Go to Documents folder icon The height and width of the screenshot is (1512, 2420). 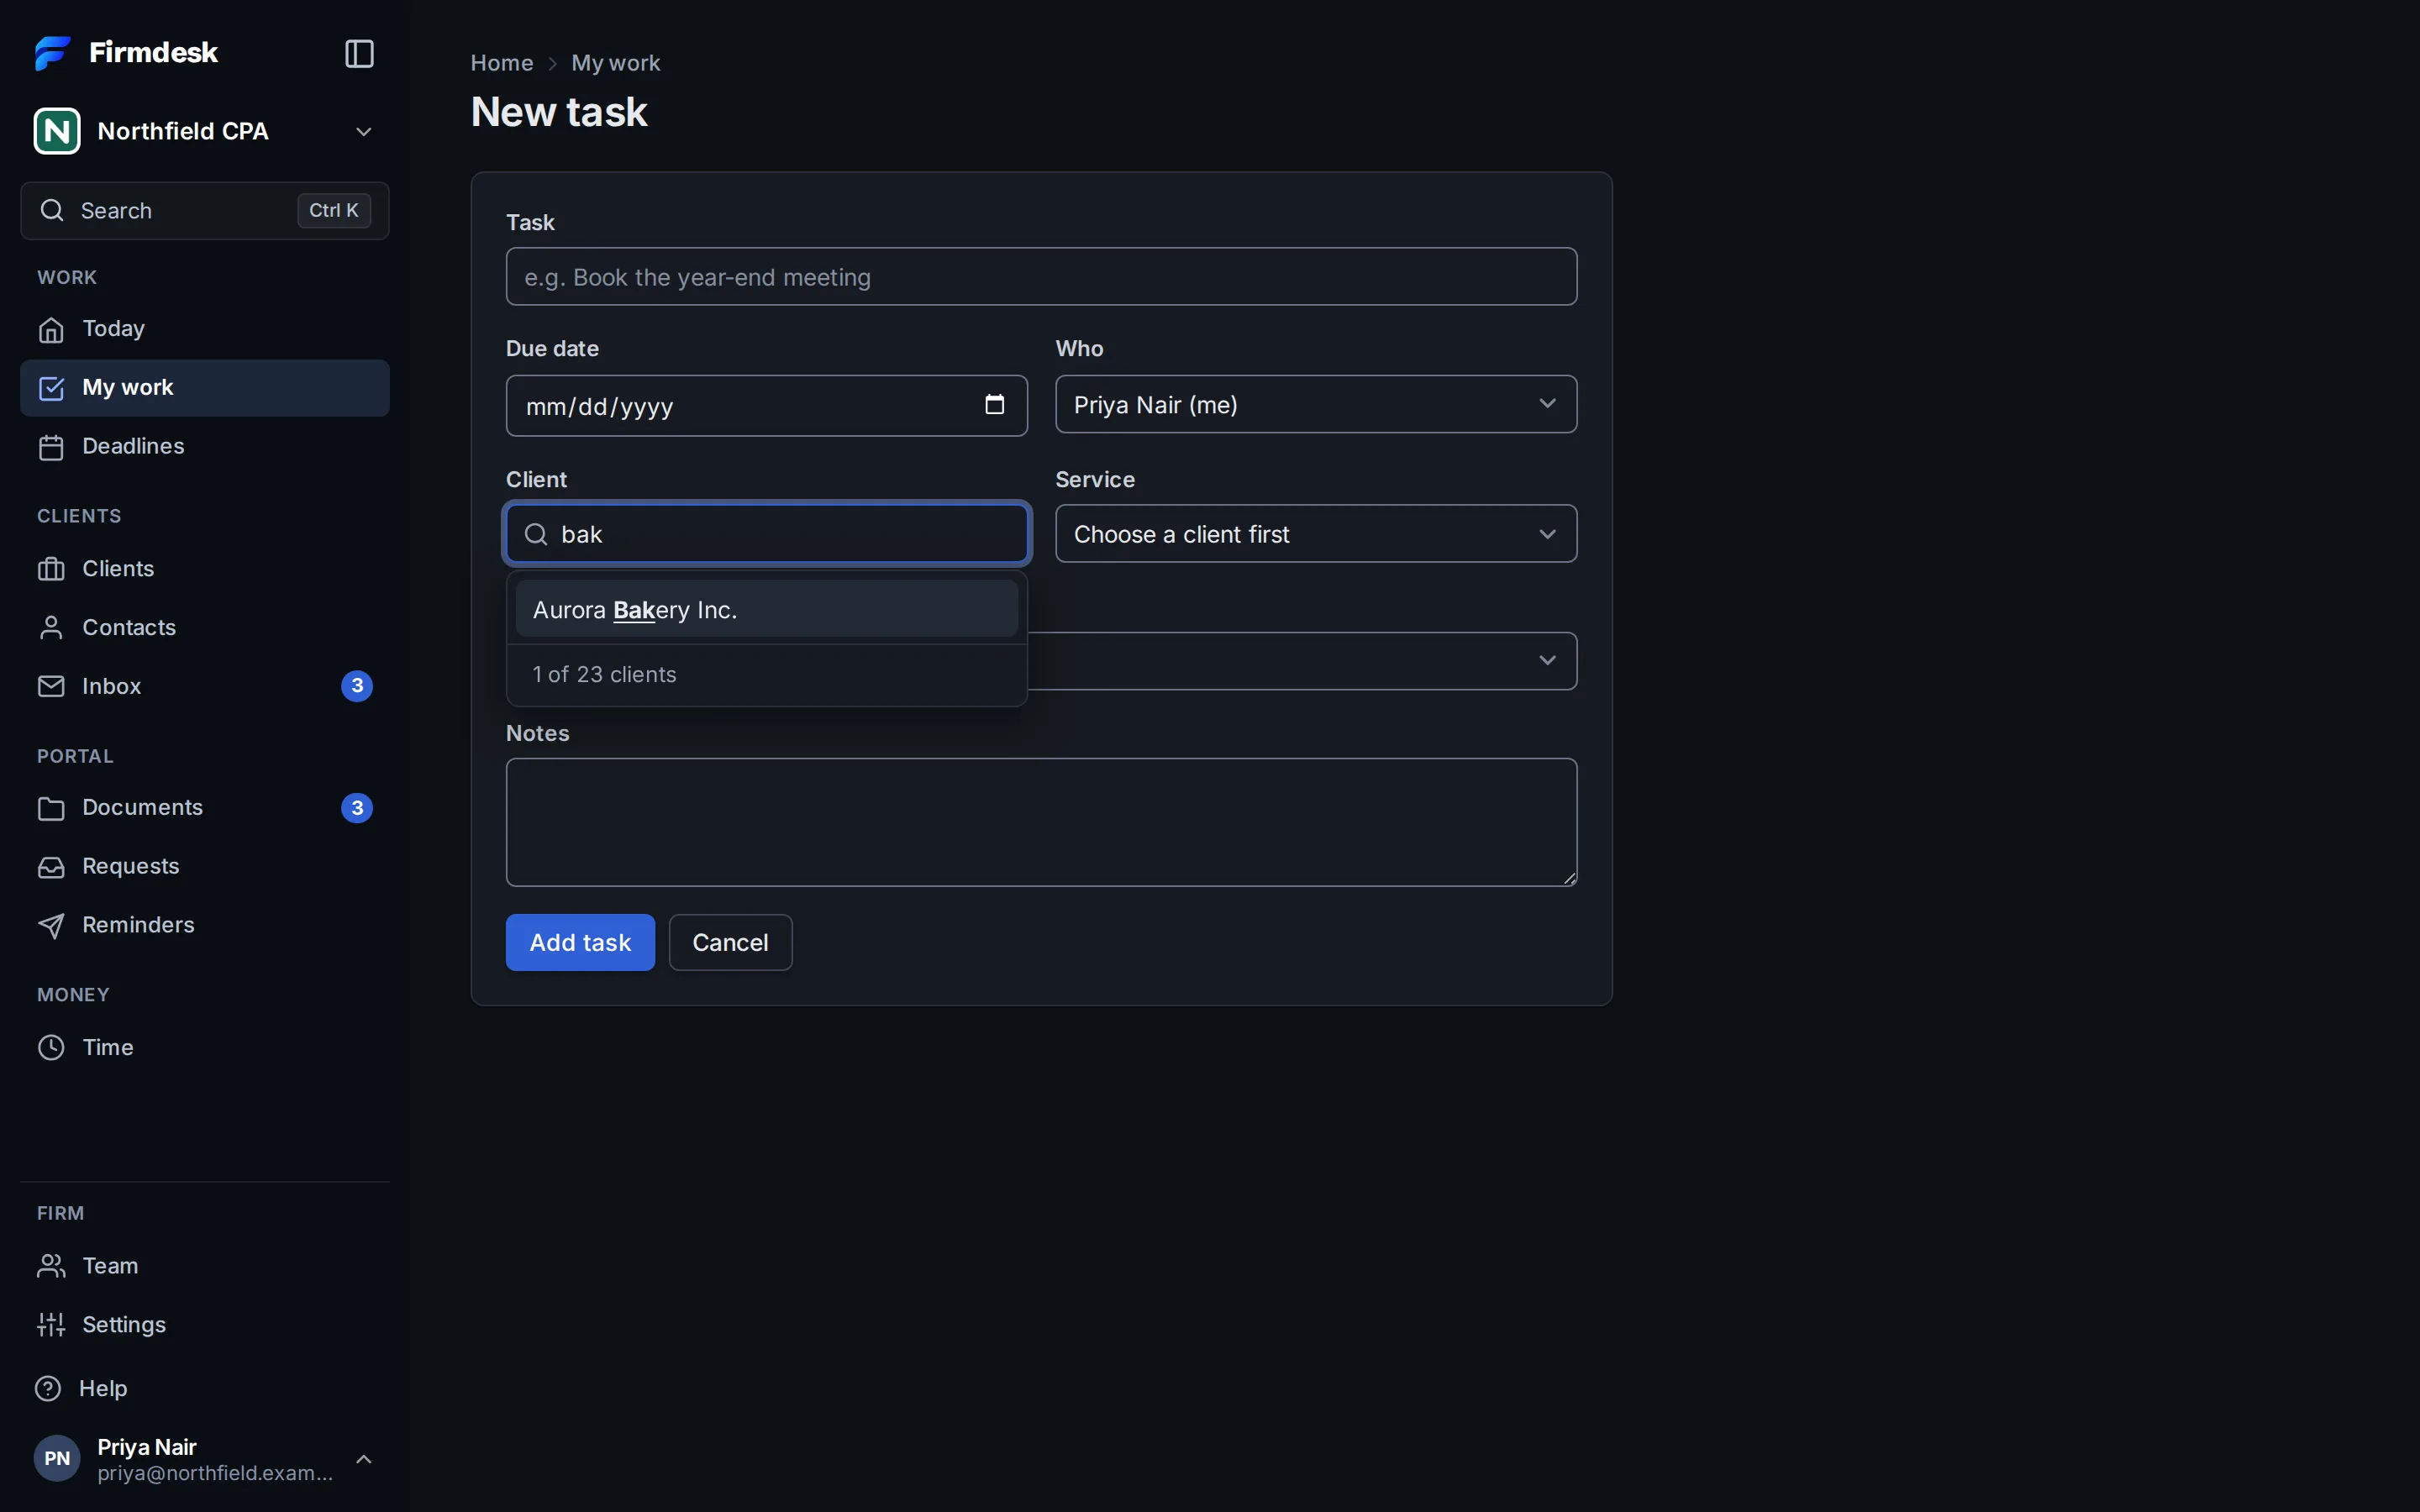click(x=51, y=808)
